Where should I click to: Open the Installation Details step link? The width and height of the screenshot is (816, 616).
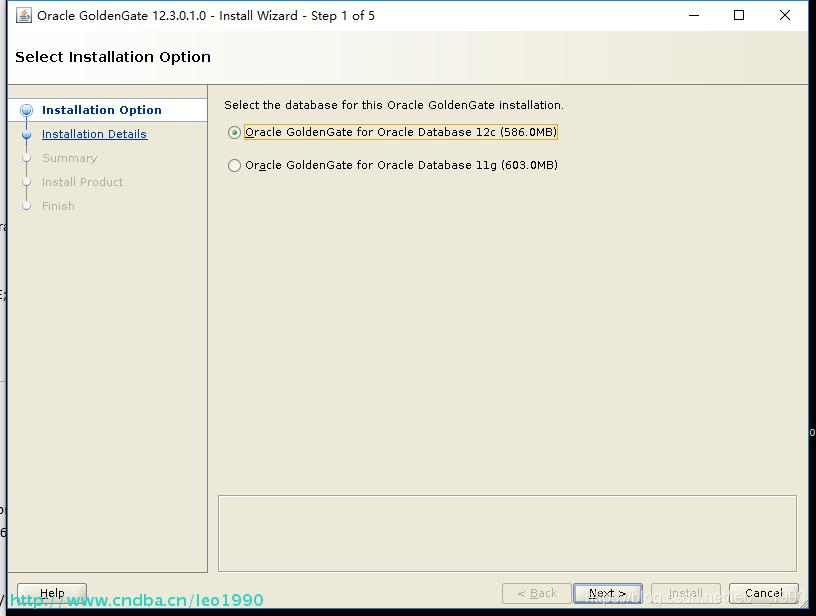click(94, 134)
